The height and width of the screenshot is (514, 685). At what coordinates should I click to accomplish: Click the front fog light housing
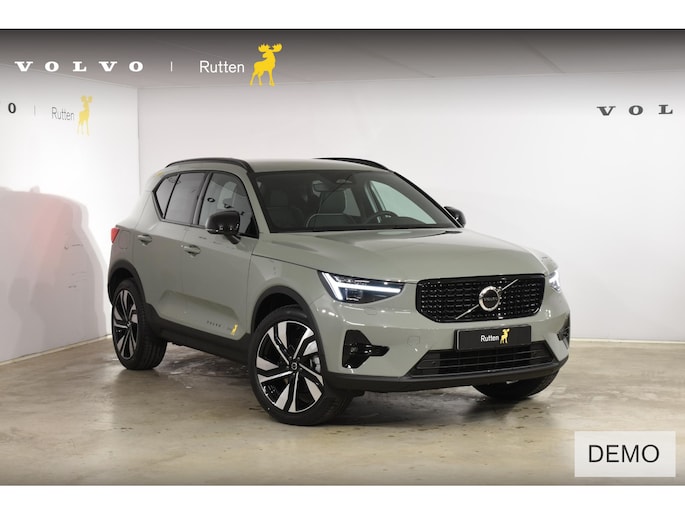coord(363,348)
